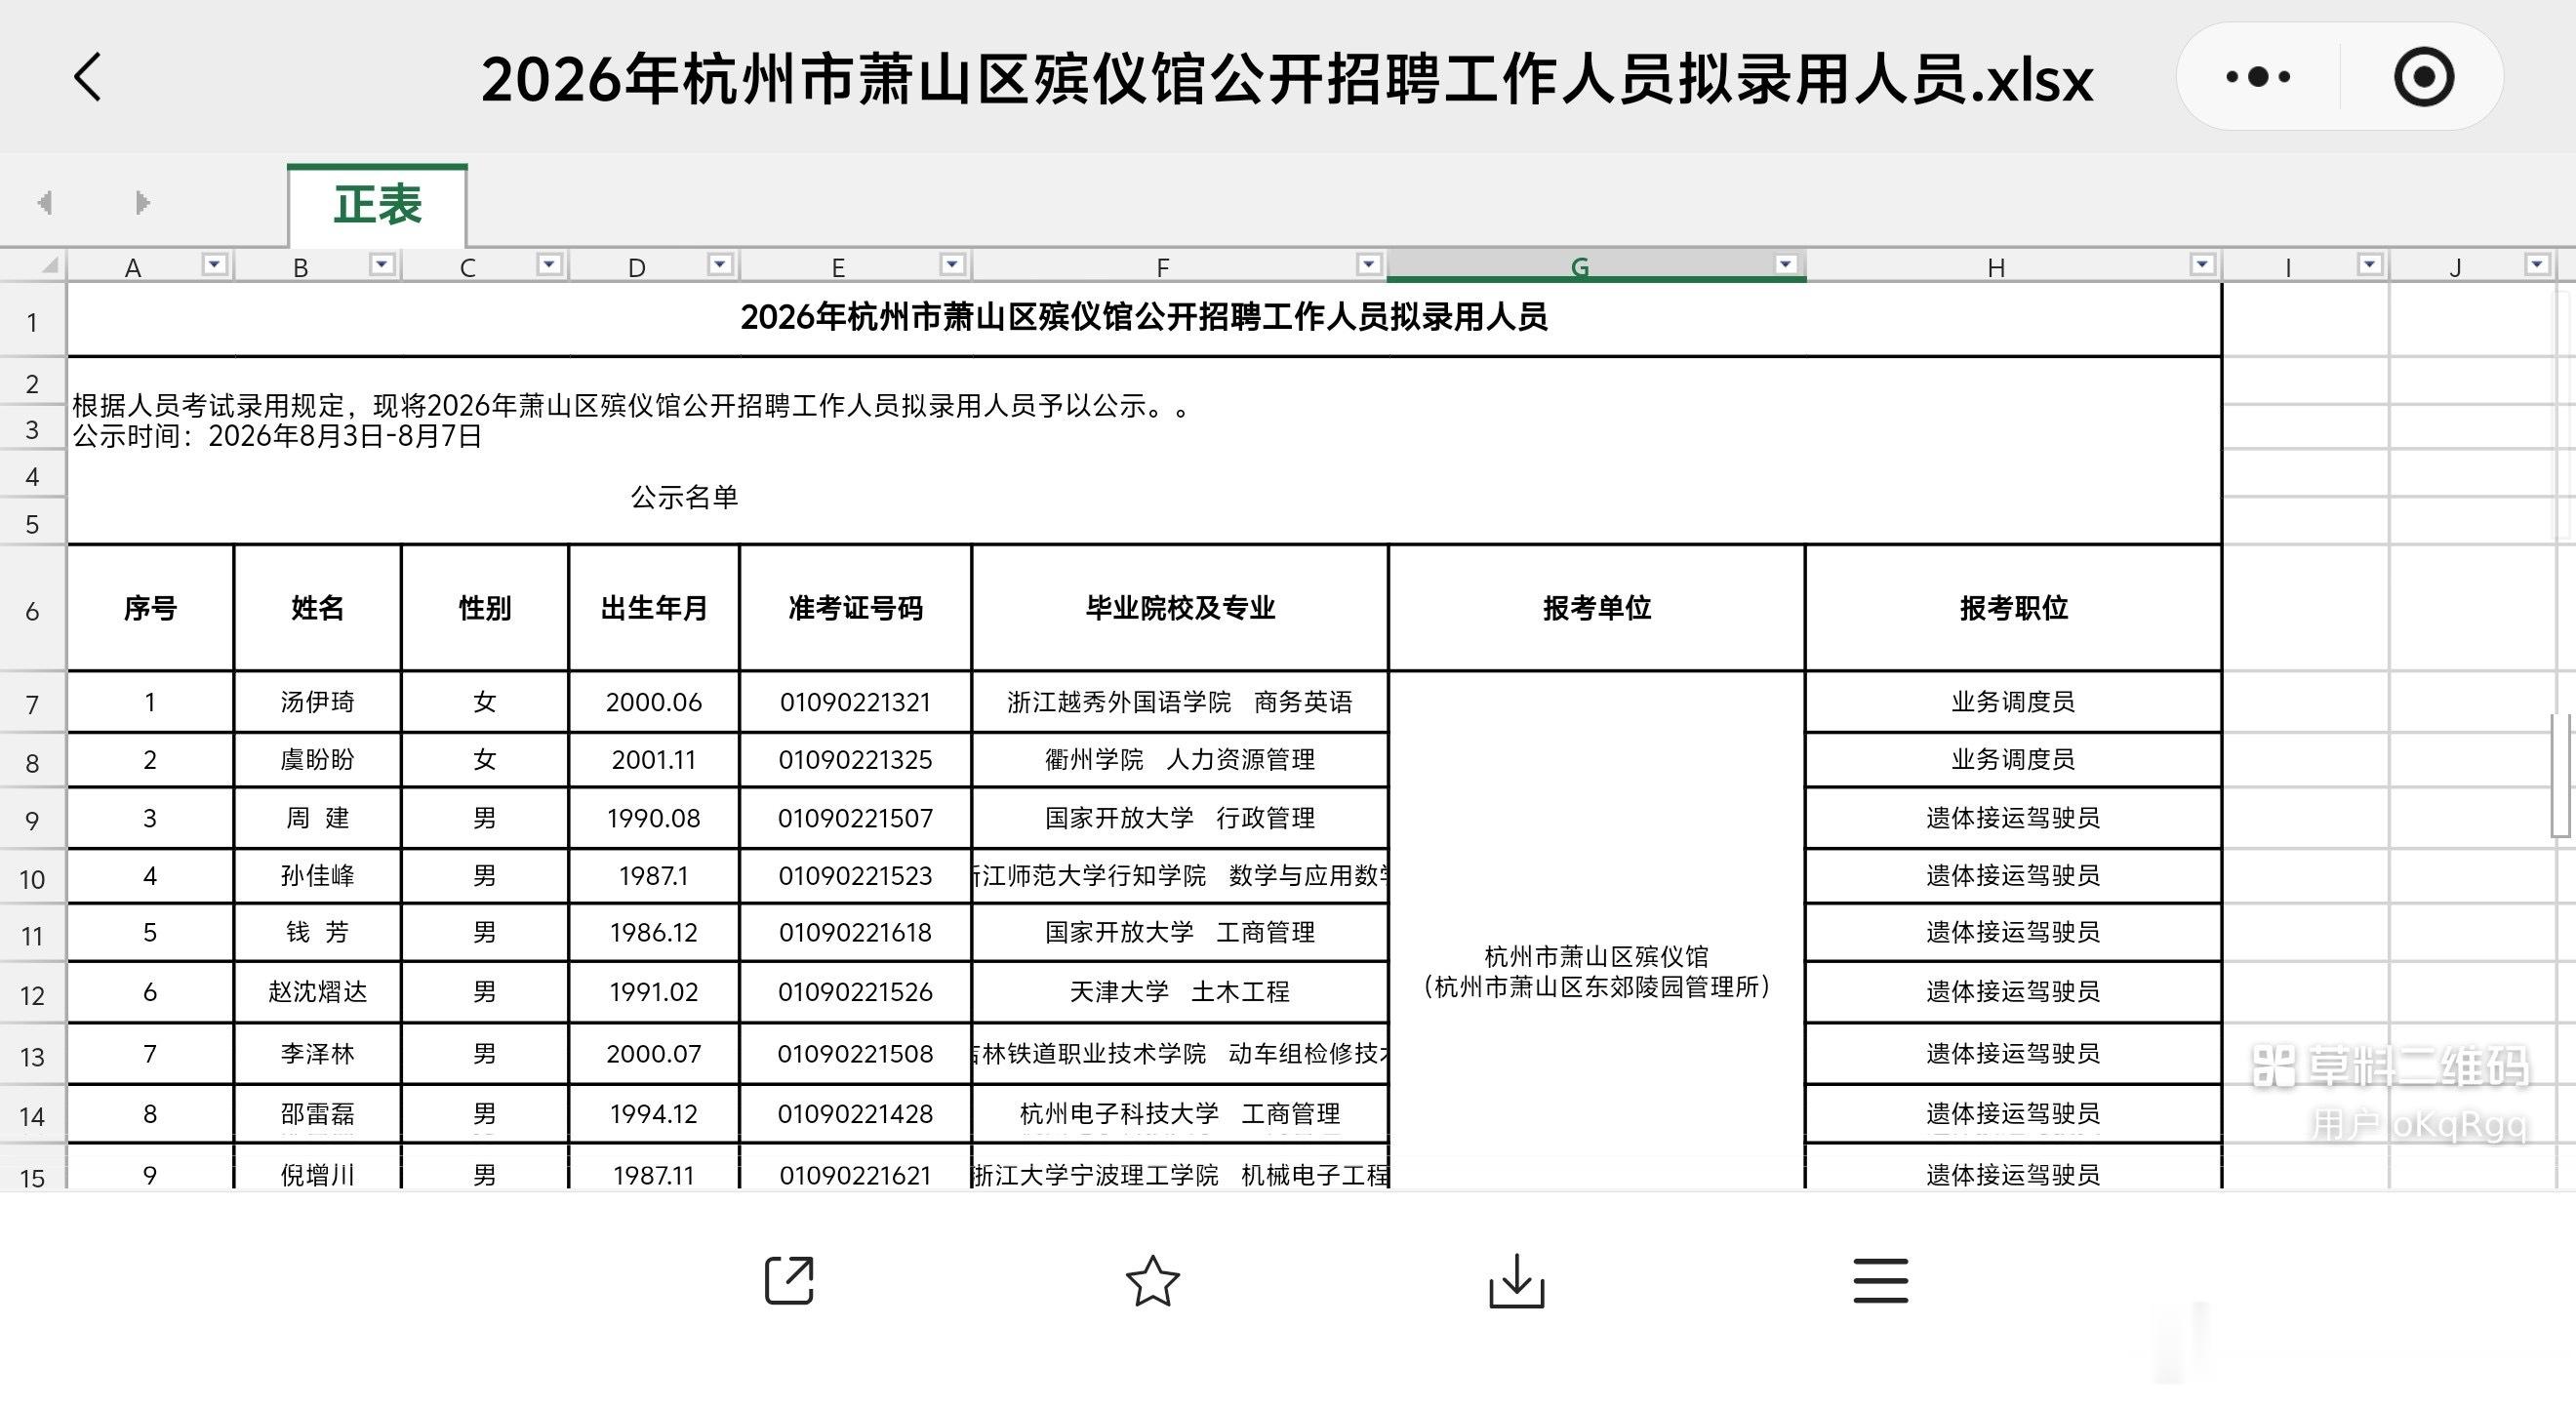Click exam number 01090221618
The image size is (2576, 1407).
pyautogui.click(x=855, y=933)
